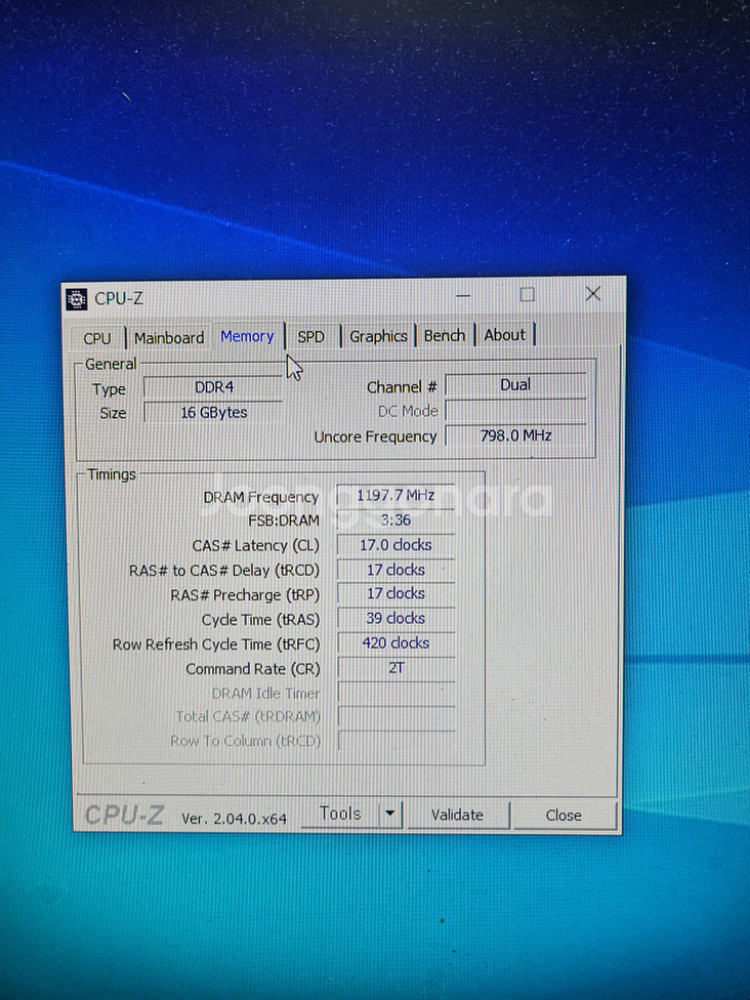Click CAS# Latency value 17.0 clocks
This screenshot has width=750, height=1000.
pyautogui.click(x=395, y=545)
